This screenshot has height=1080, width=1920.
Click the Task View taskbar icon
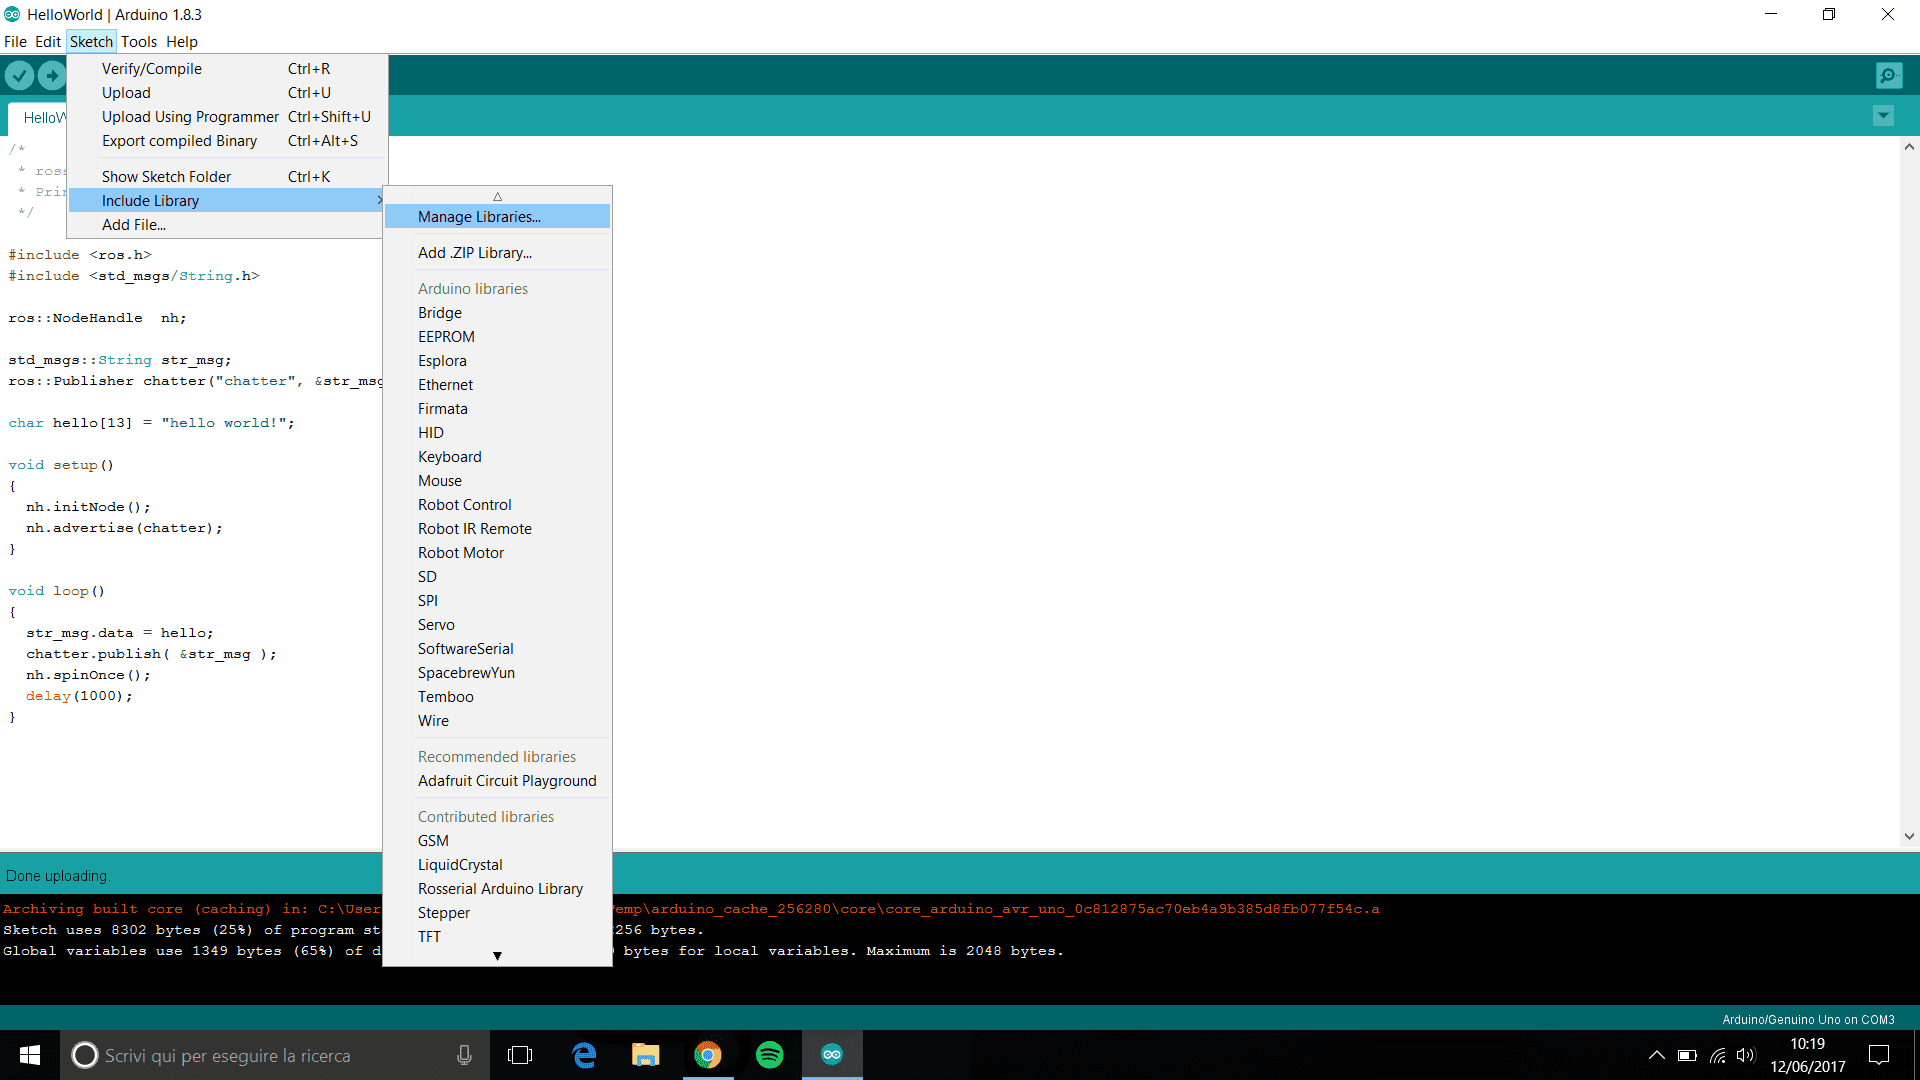tap(520, 1055)
